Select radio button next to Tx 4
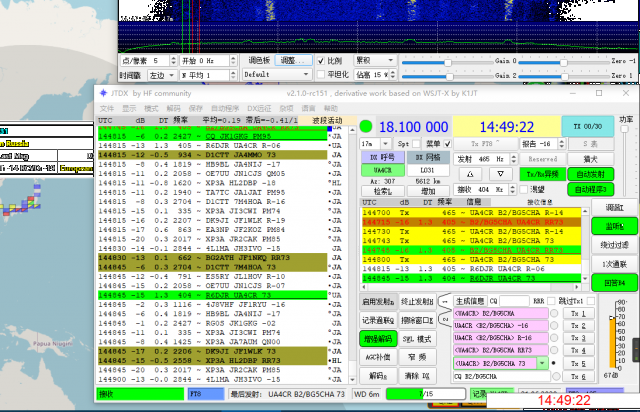 [x=554, y=350]
